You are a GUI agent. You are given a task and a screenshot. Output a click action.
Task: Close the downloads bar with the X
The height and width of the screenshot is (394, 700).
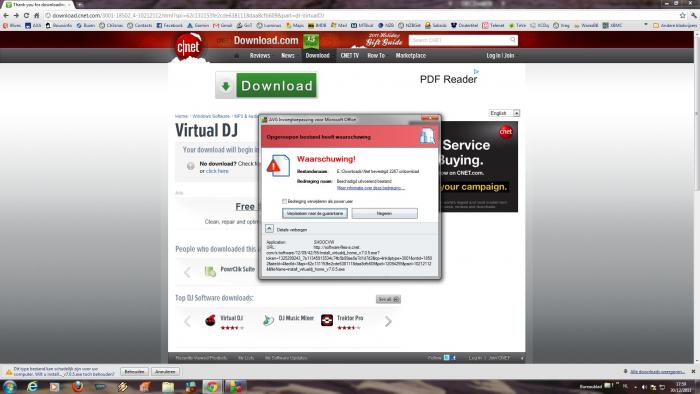[x=693, y=371]
